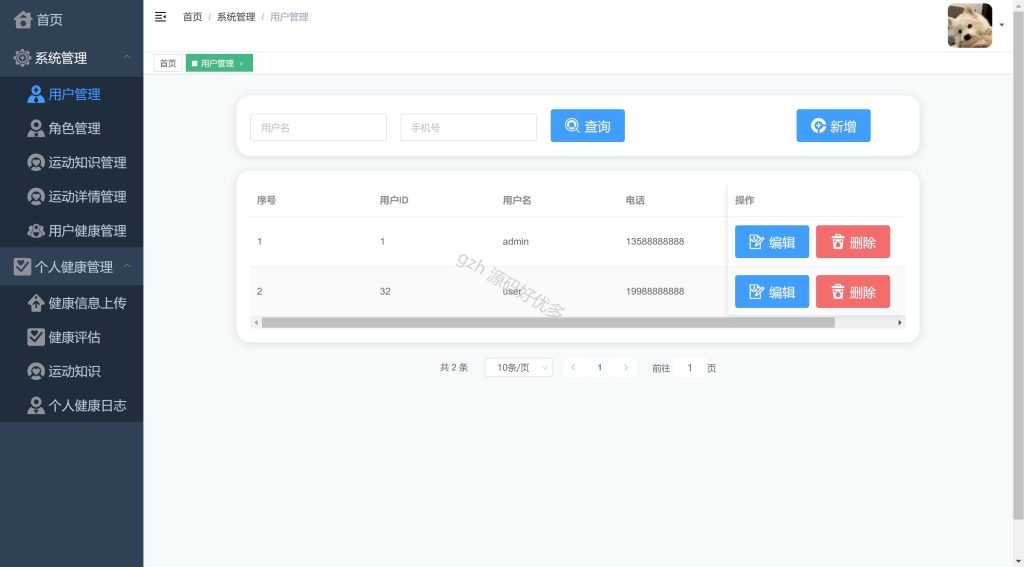The image size is (1024, 567).
Task: Click 删除 for the admin row
Action: click(853, 242)
